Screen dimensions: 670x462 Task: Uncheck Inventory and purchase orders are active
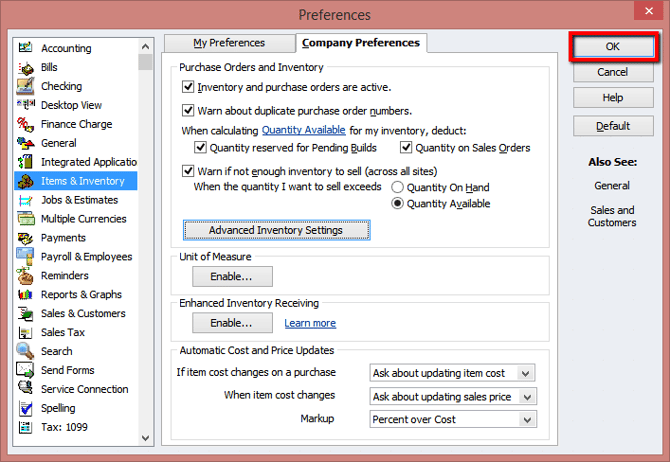(x=189, y=88)
